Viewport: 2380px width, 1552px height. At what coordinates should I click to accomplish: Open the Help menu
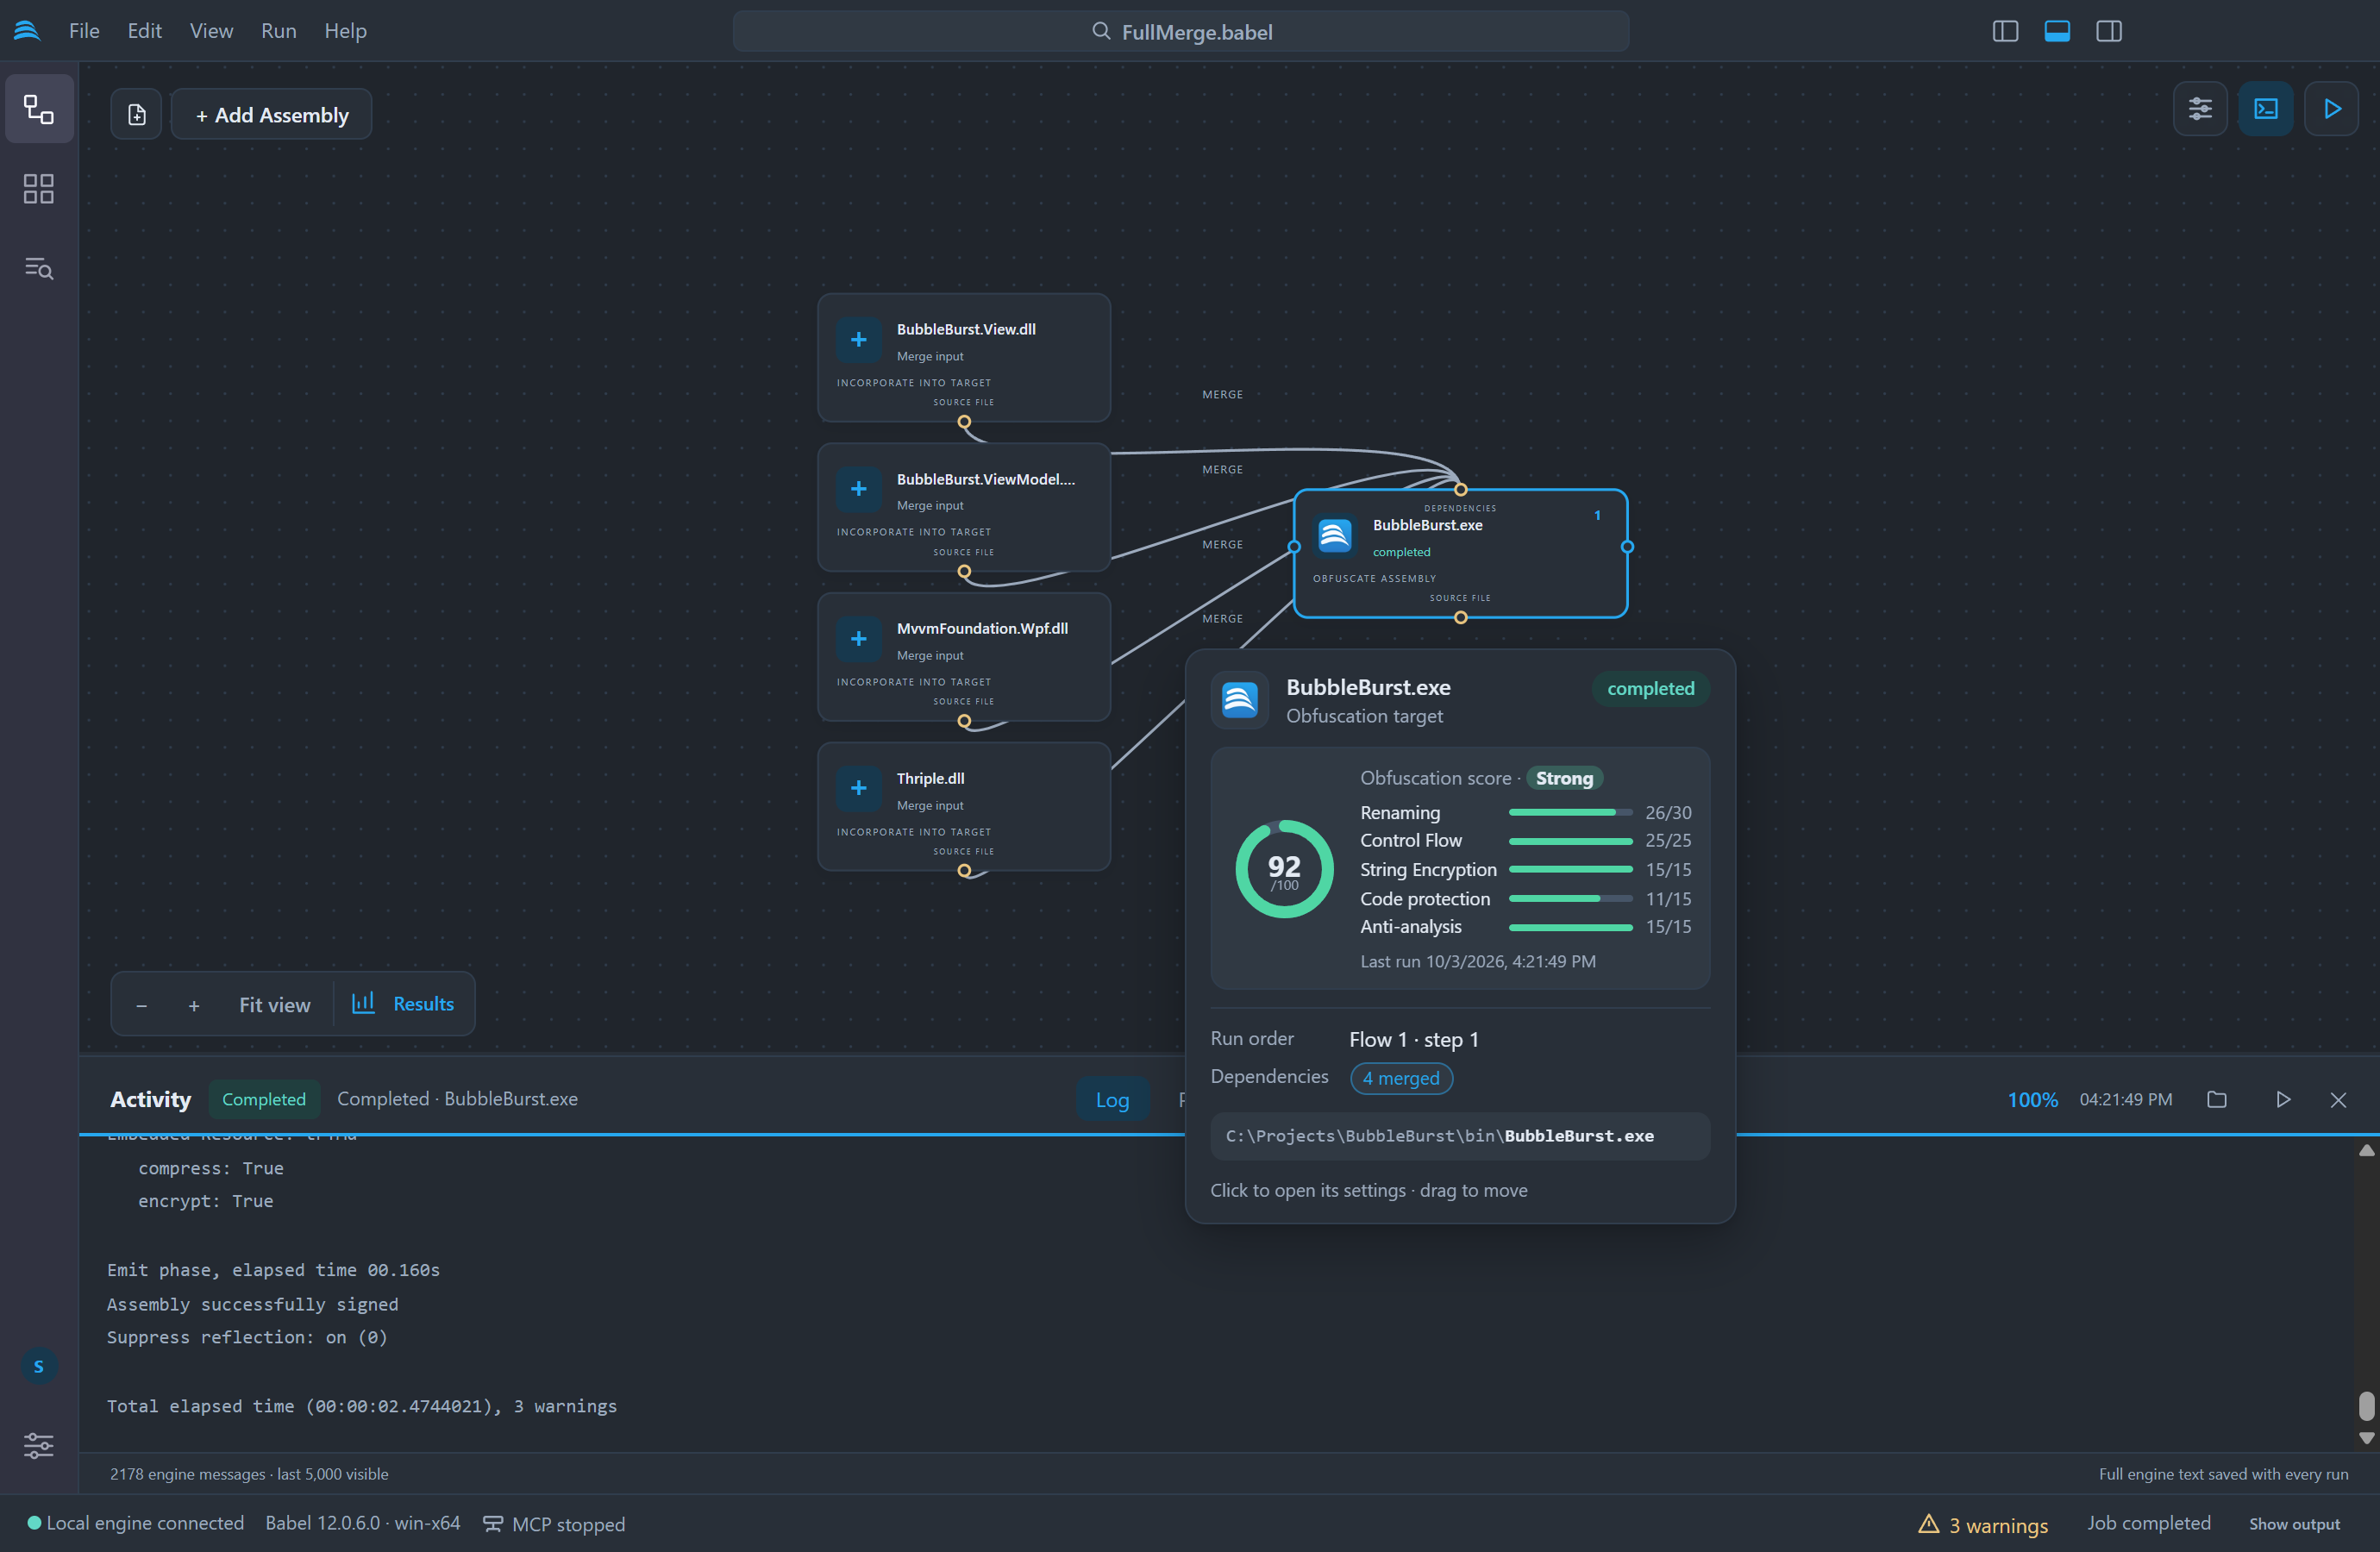click(345, 31)
